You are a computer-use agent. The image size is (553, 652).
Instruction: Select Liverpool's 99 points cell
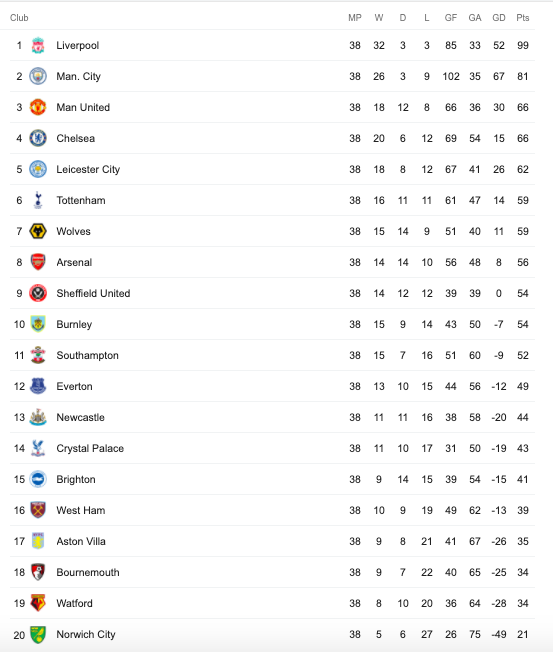(x=523, y=45)
